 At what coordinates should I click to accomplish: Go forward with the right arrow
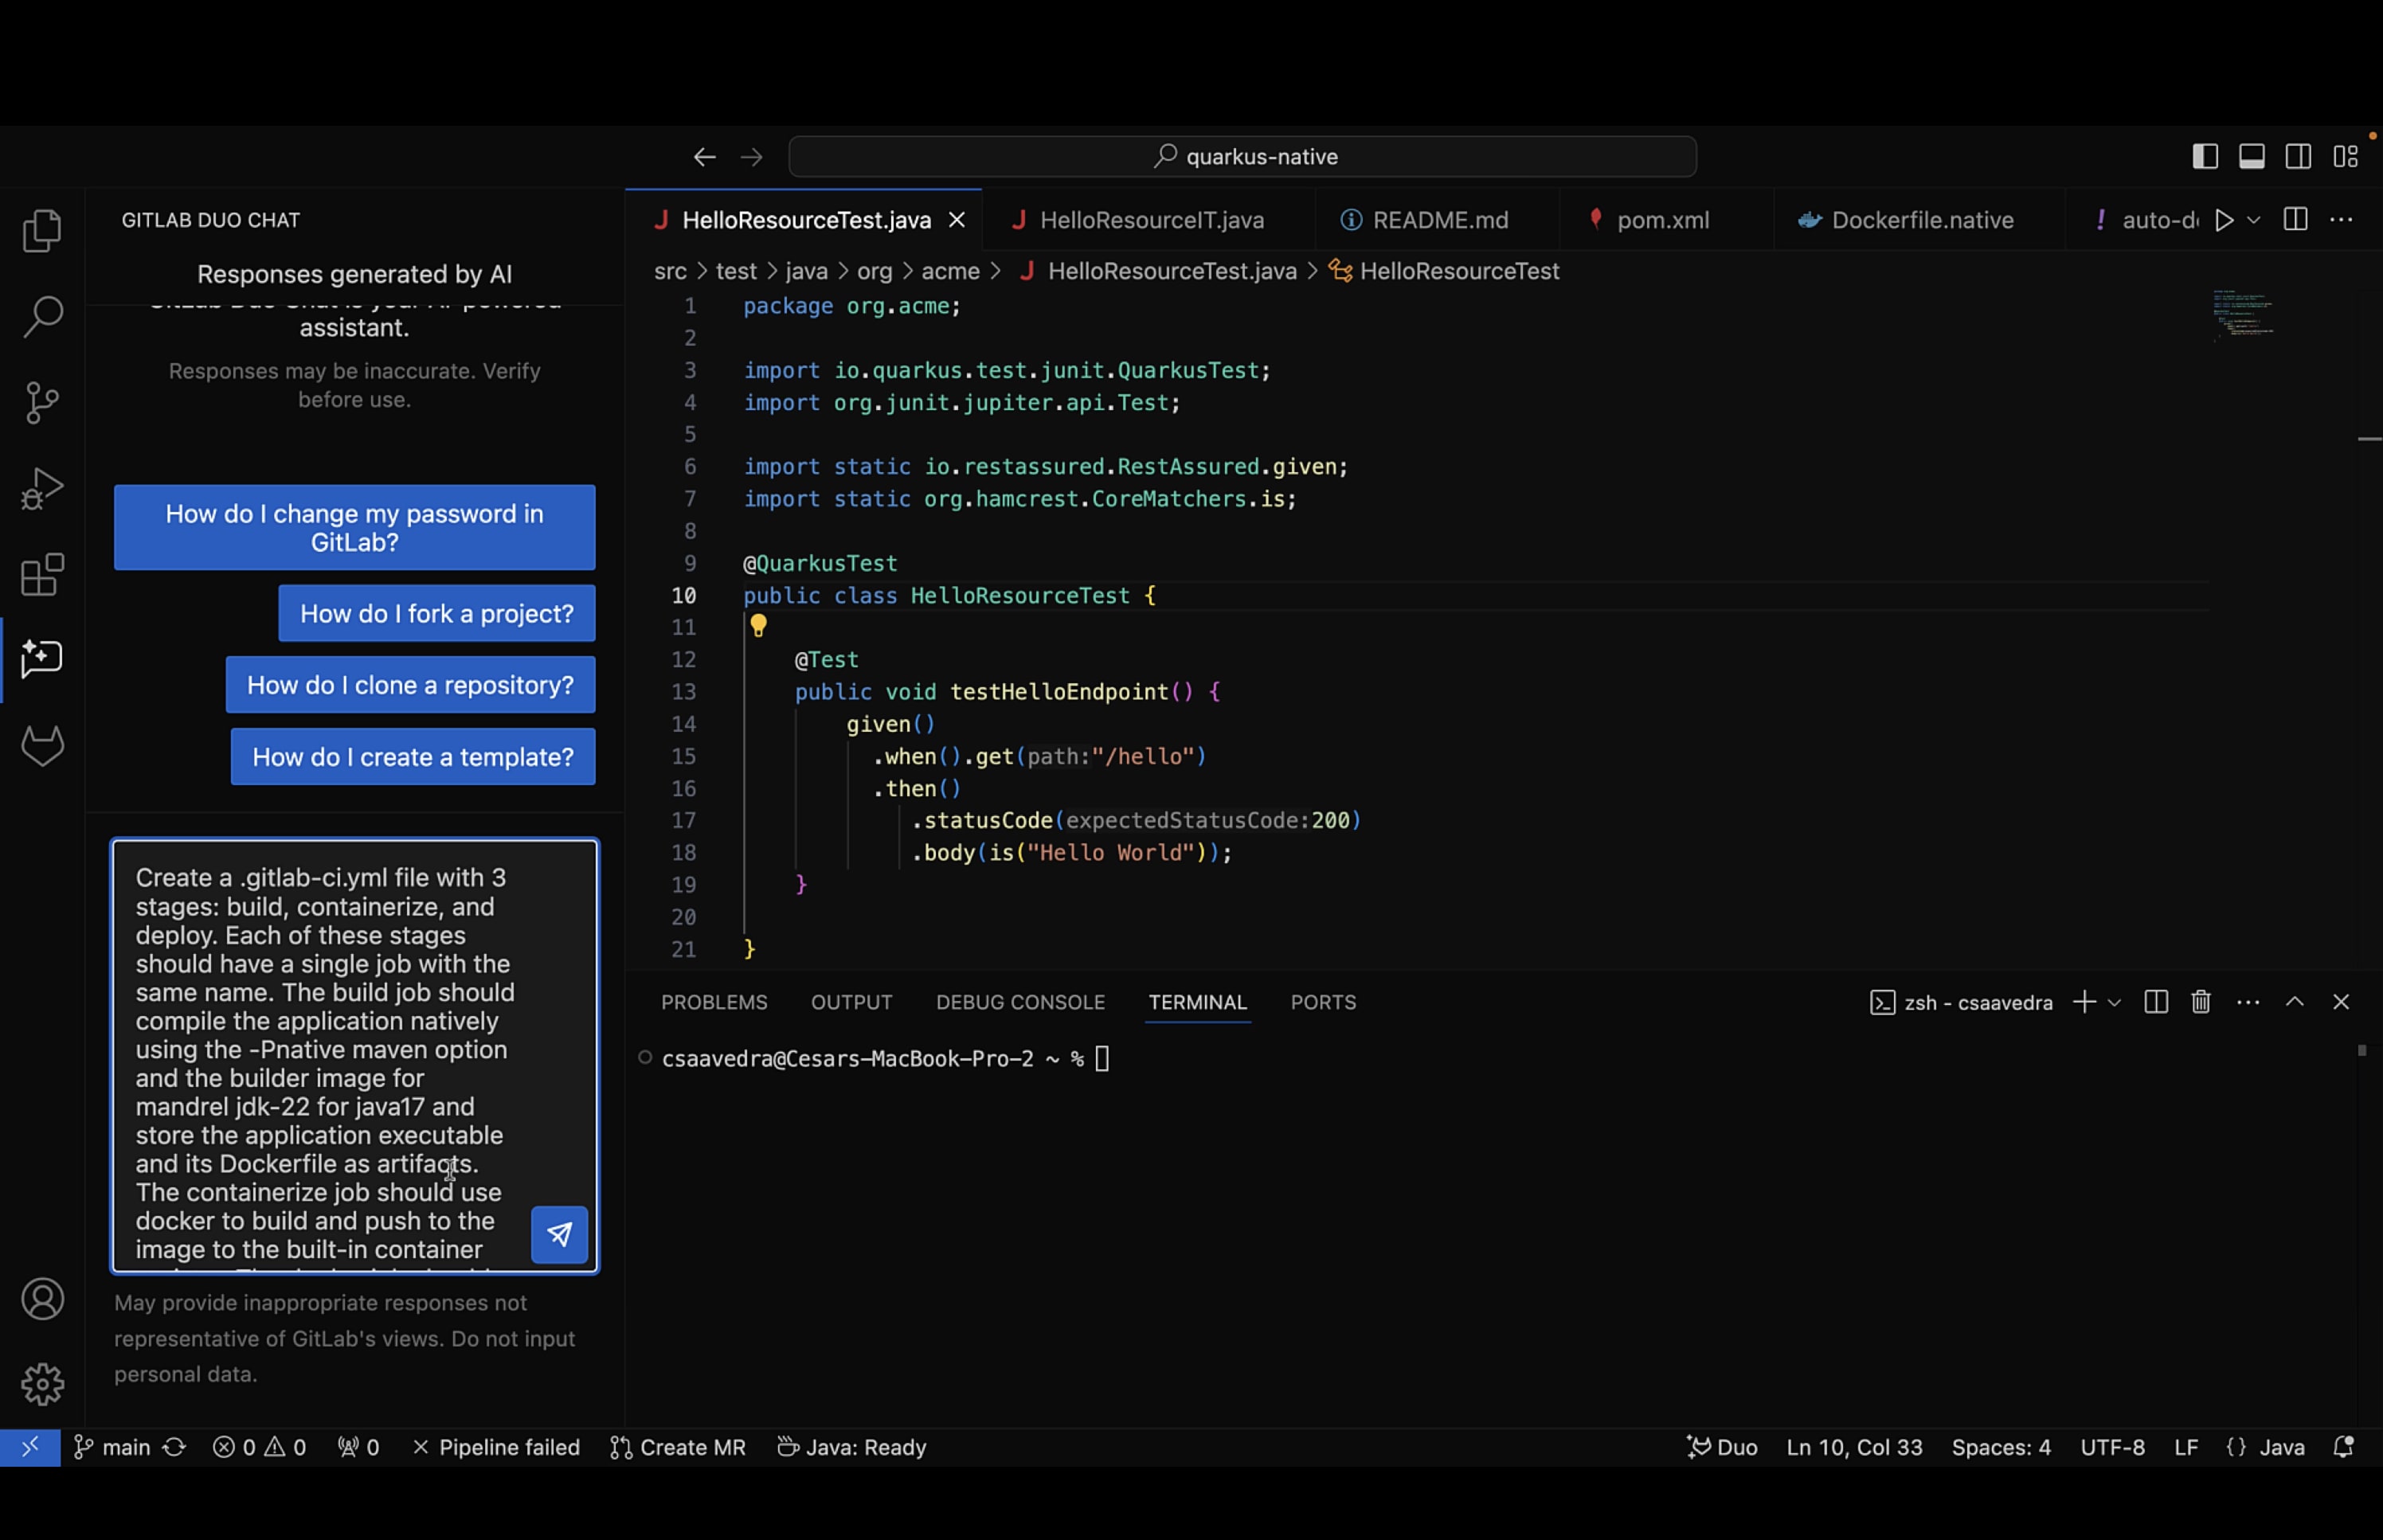tap(751, 157)
